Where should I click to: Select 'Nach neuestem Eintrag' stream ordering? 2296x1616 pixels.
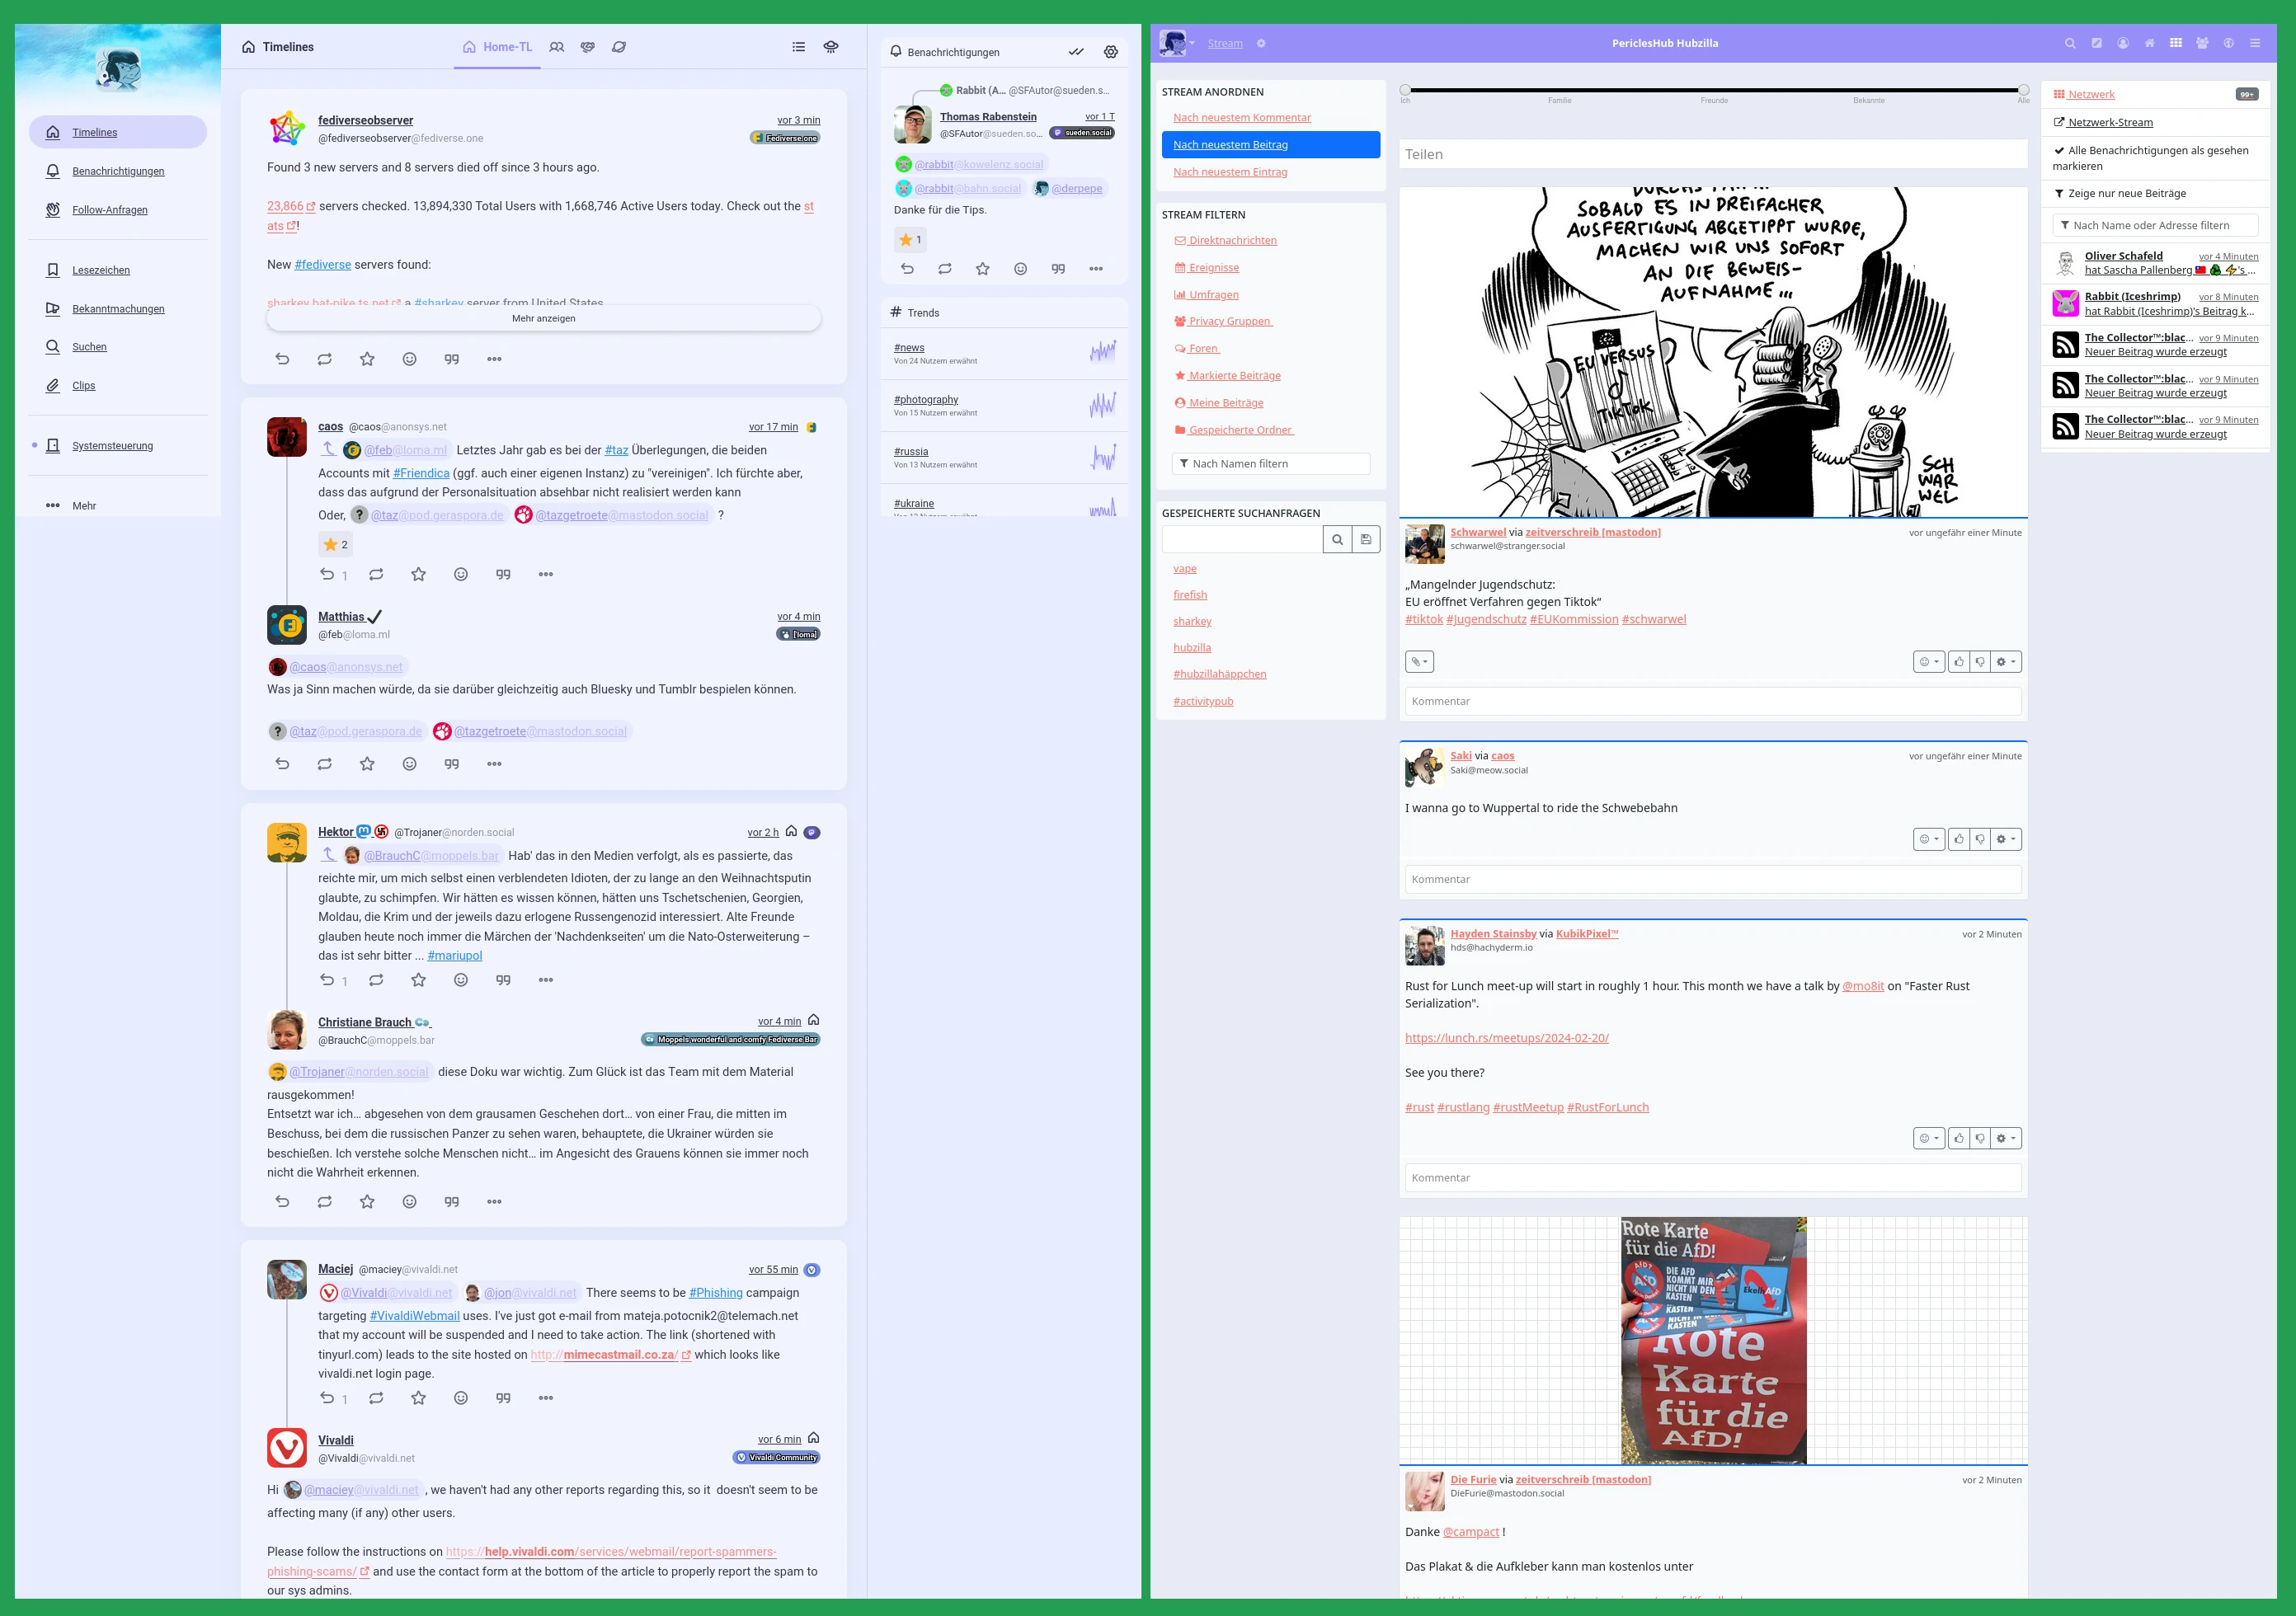point(1229,172)
